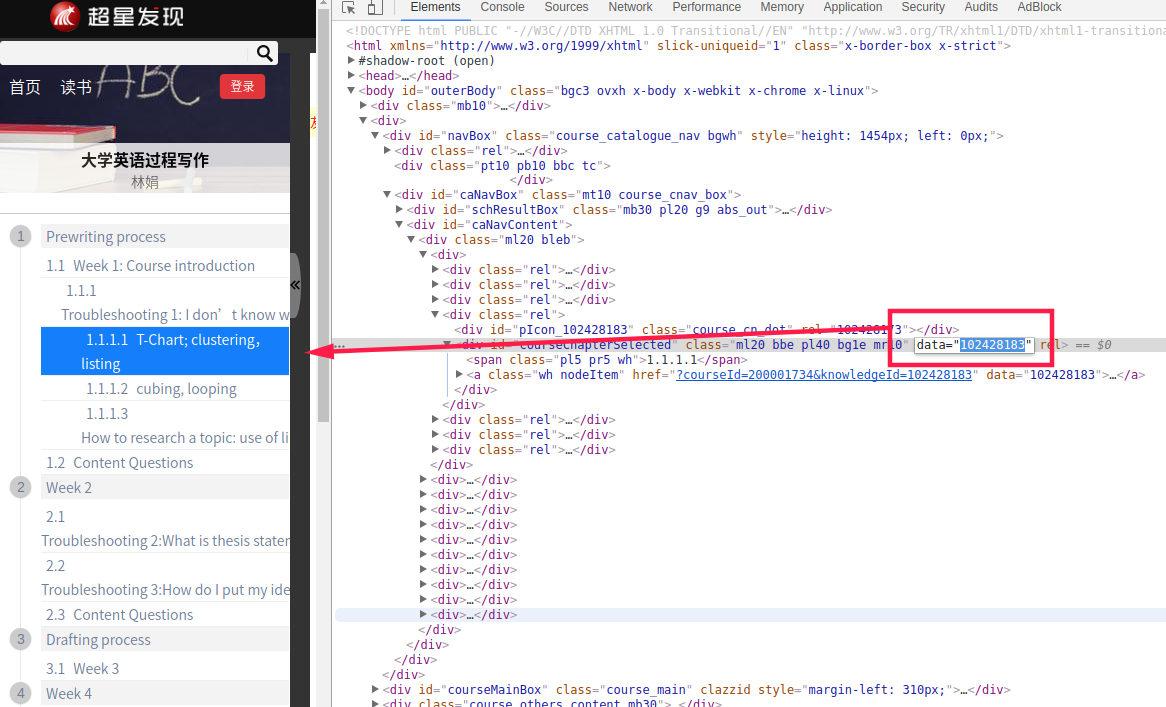Click the inspect element picker icon

coord(348,7)
